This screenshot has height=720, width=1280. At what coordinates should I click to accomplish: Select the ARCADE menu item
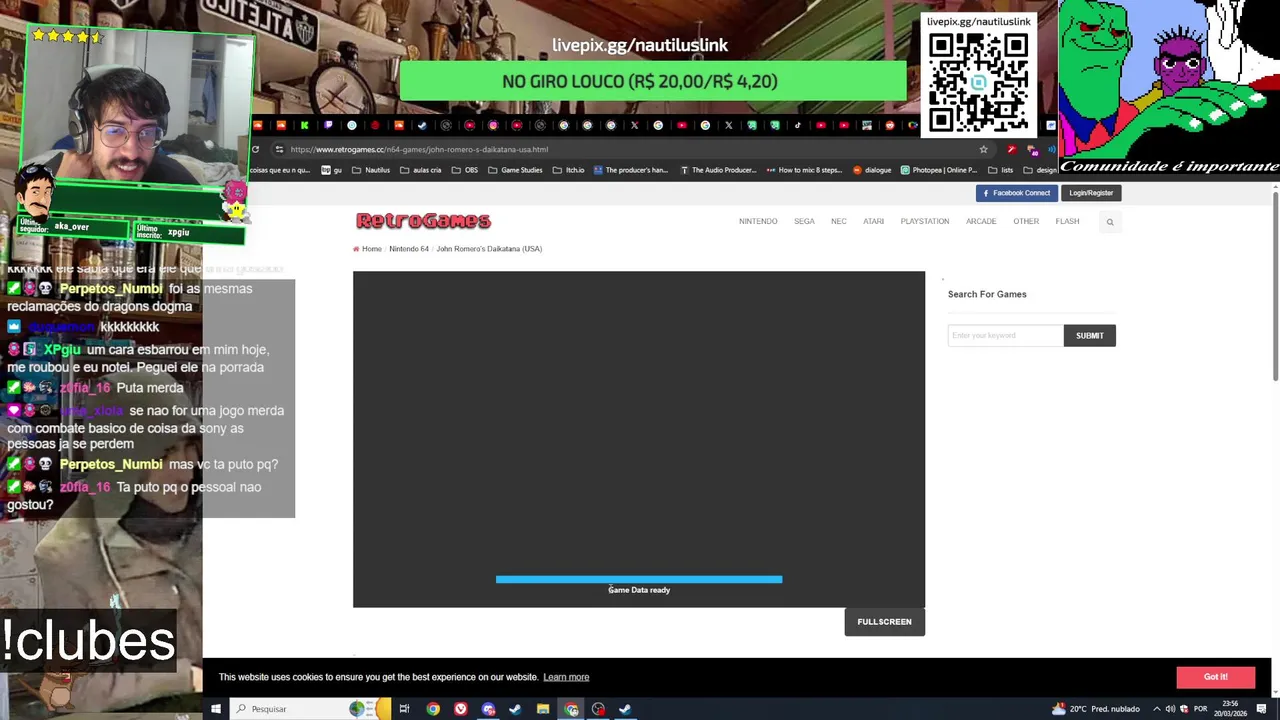click(981, 221)
